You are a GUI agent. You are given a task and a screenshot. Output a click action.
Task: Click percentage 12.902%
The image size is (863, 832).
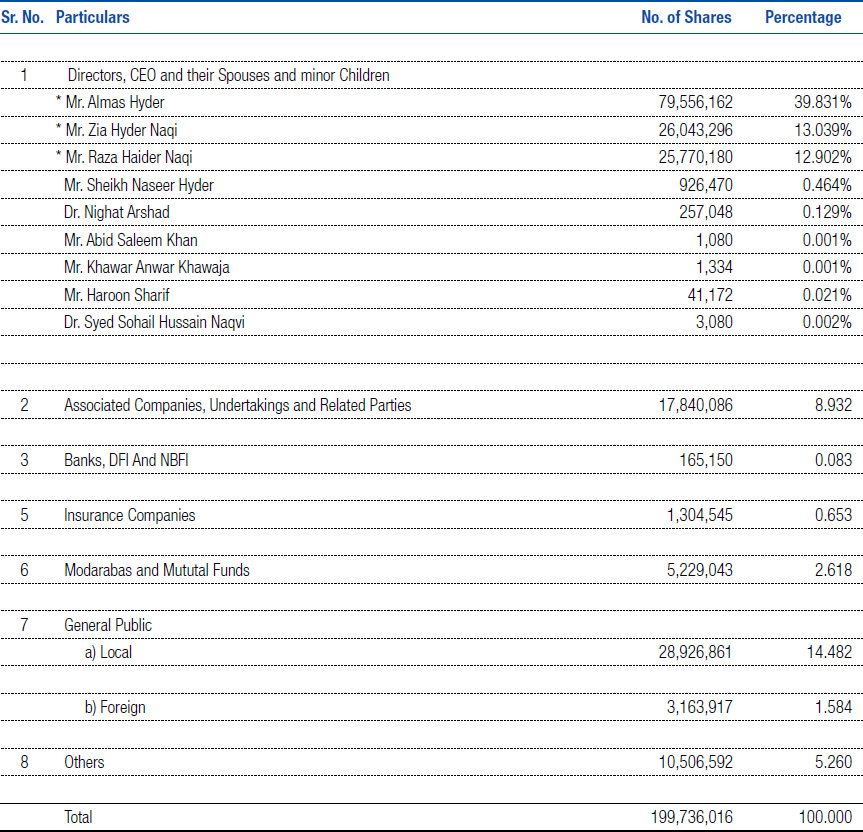coord(823,157)
